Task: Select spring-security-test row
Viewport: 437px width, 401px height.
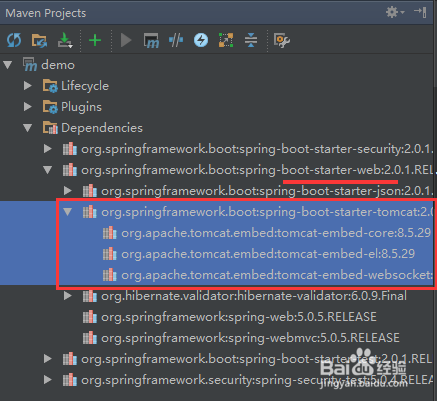Action: tap(218, 380)
